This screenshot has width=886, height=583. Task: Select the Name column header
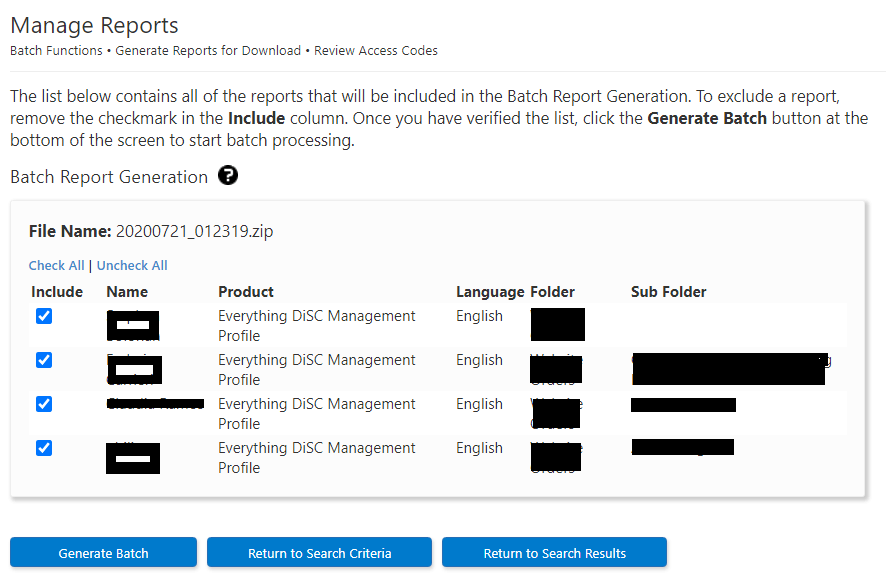point(127,292)
